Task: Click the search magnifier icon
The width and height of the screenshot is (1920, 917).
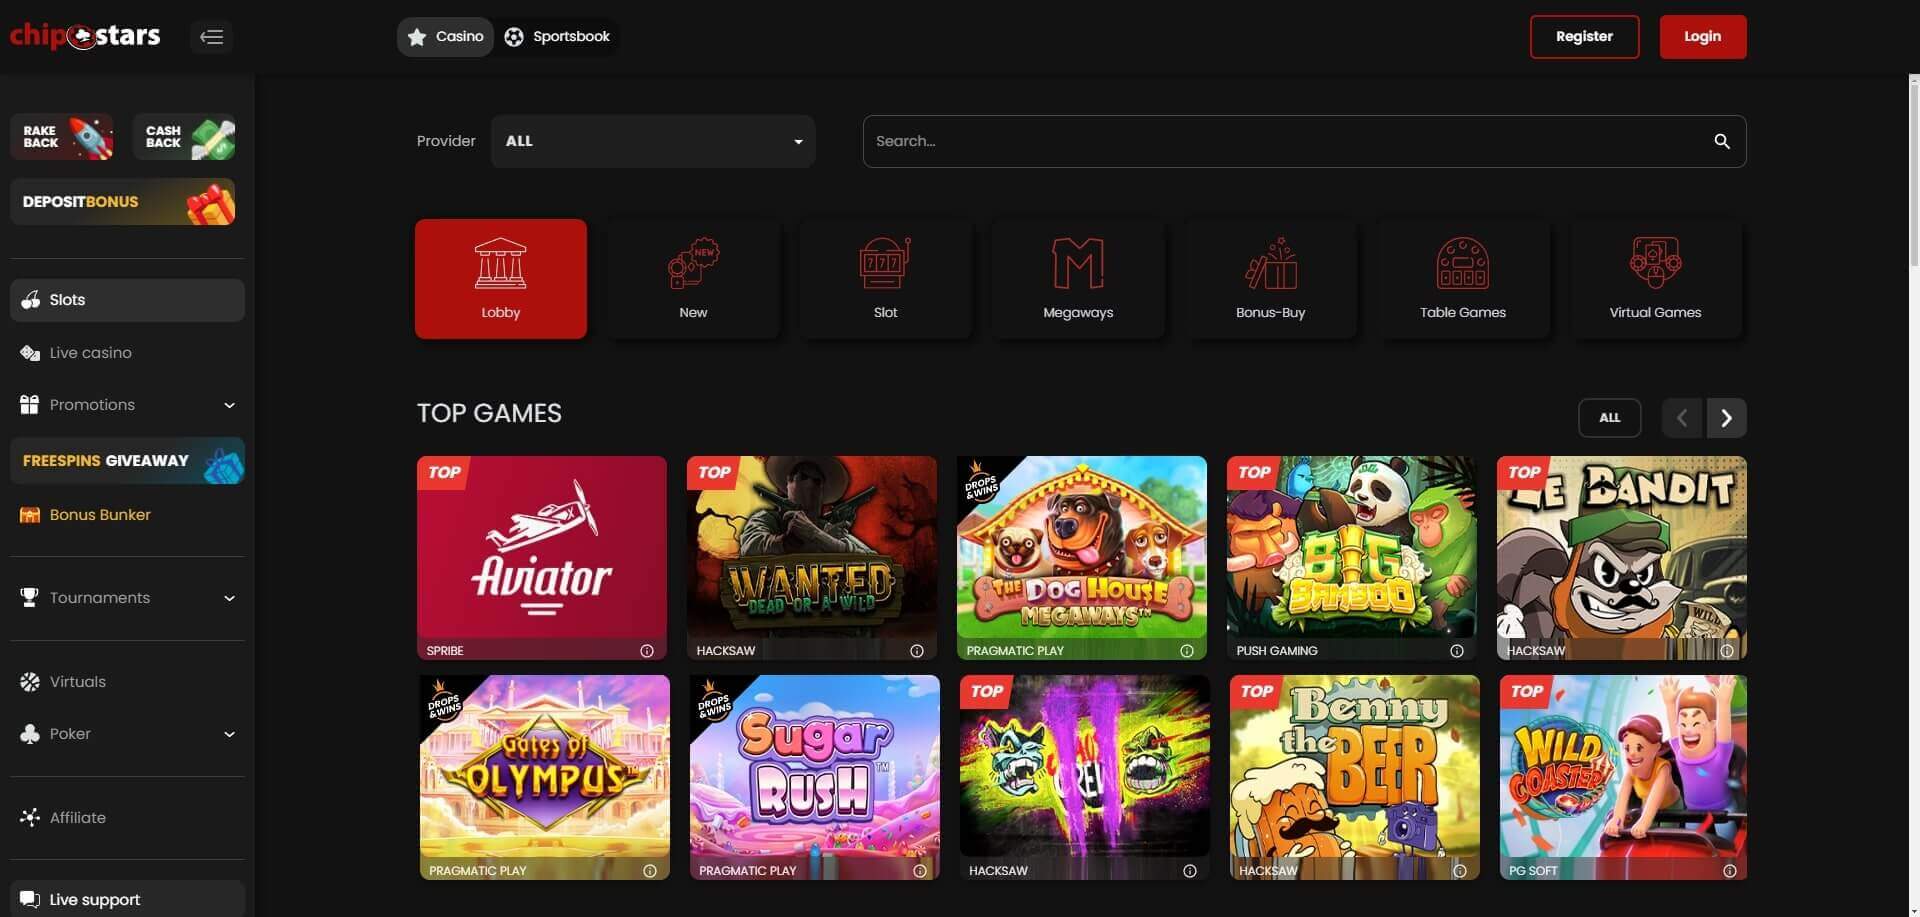Action: pyautogui.click(x=1722, y=141)
